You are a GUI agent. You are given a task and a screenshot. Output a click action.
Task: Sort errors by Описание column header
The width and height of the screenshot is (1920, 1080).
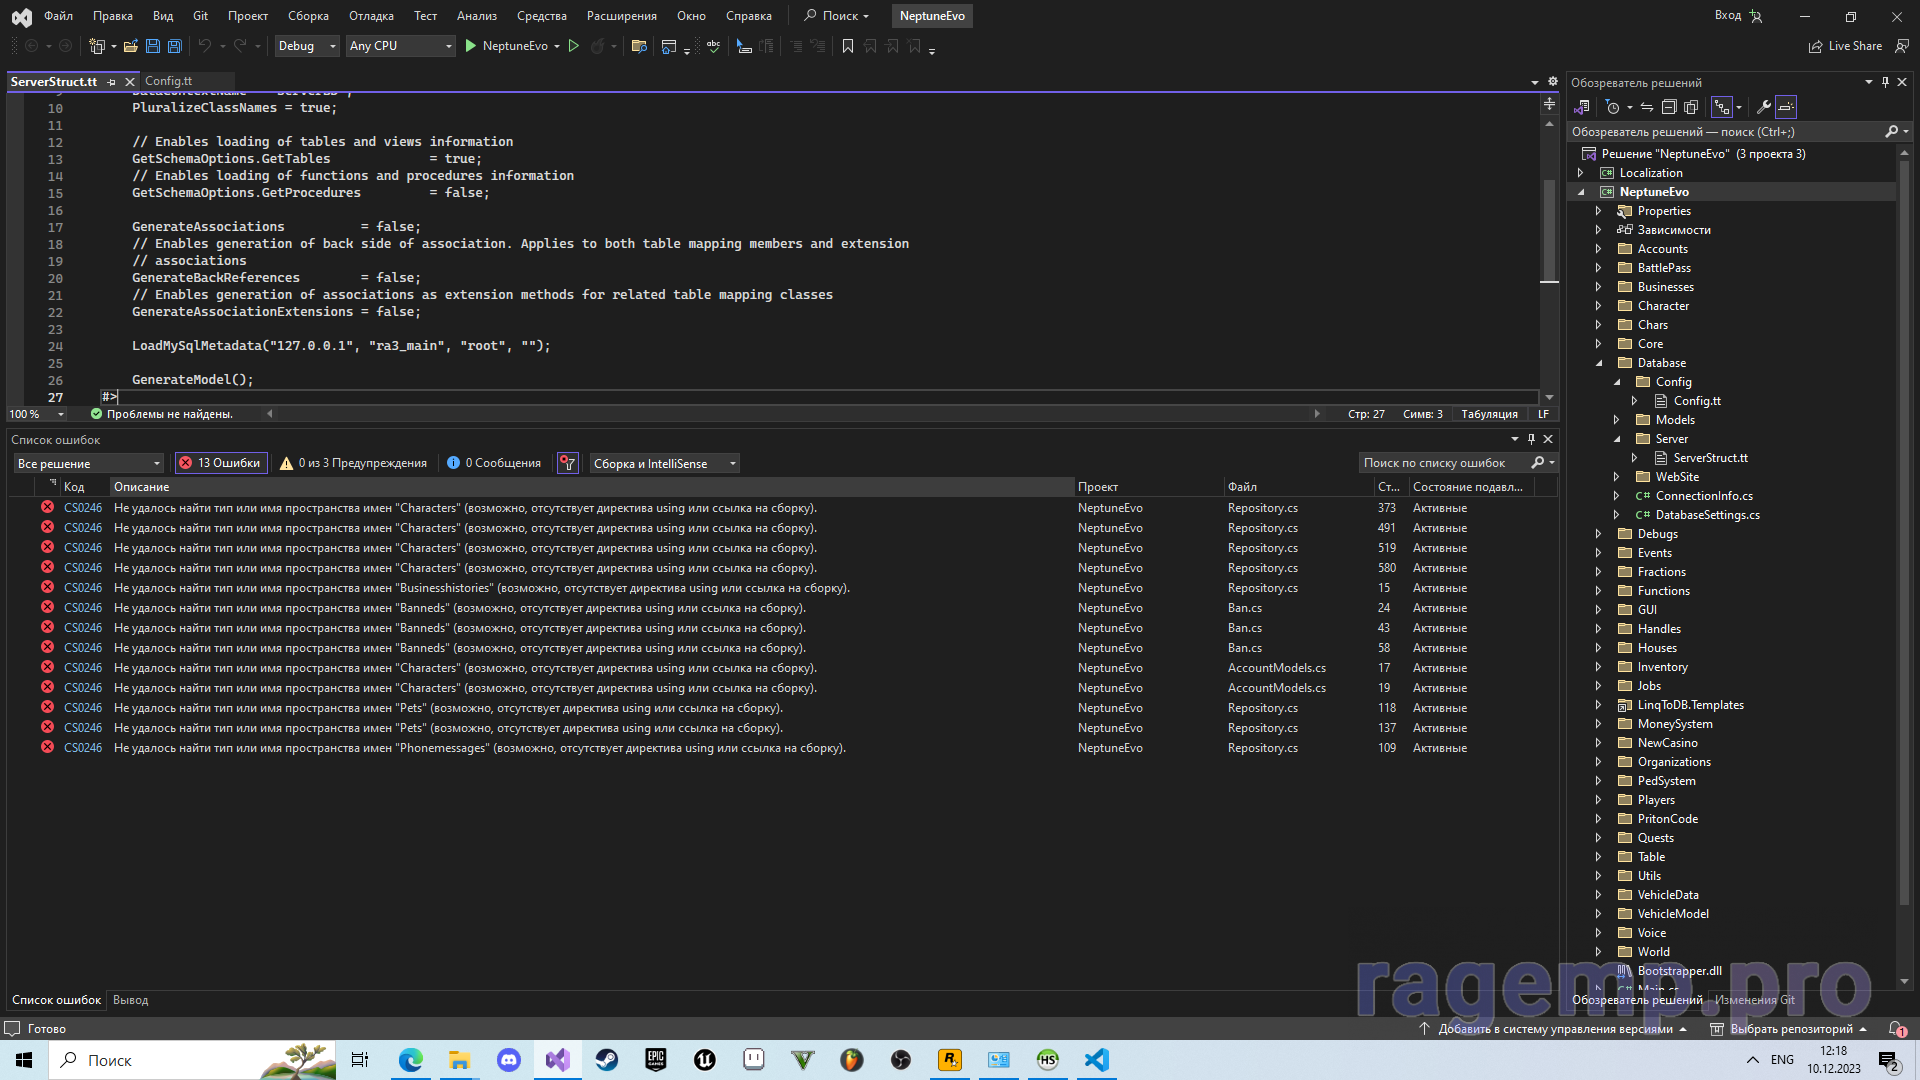591,487
